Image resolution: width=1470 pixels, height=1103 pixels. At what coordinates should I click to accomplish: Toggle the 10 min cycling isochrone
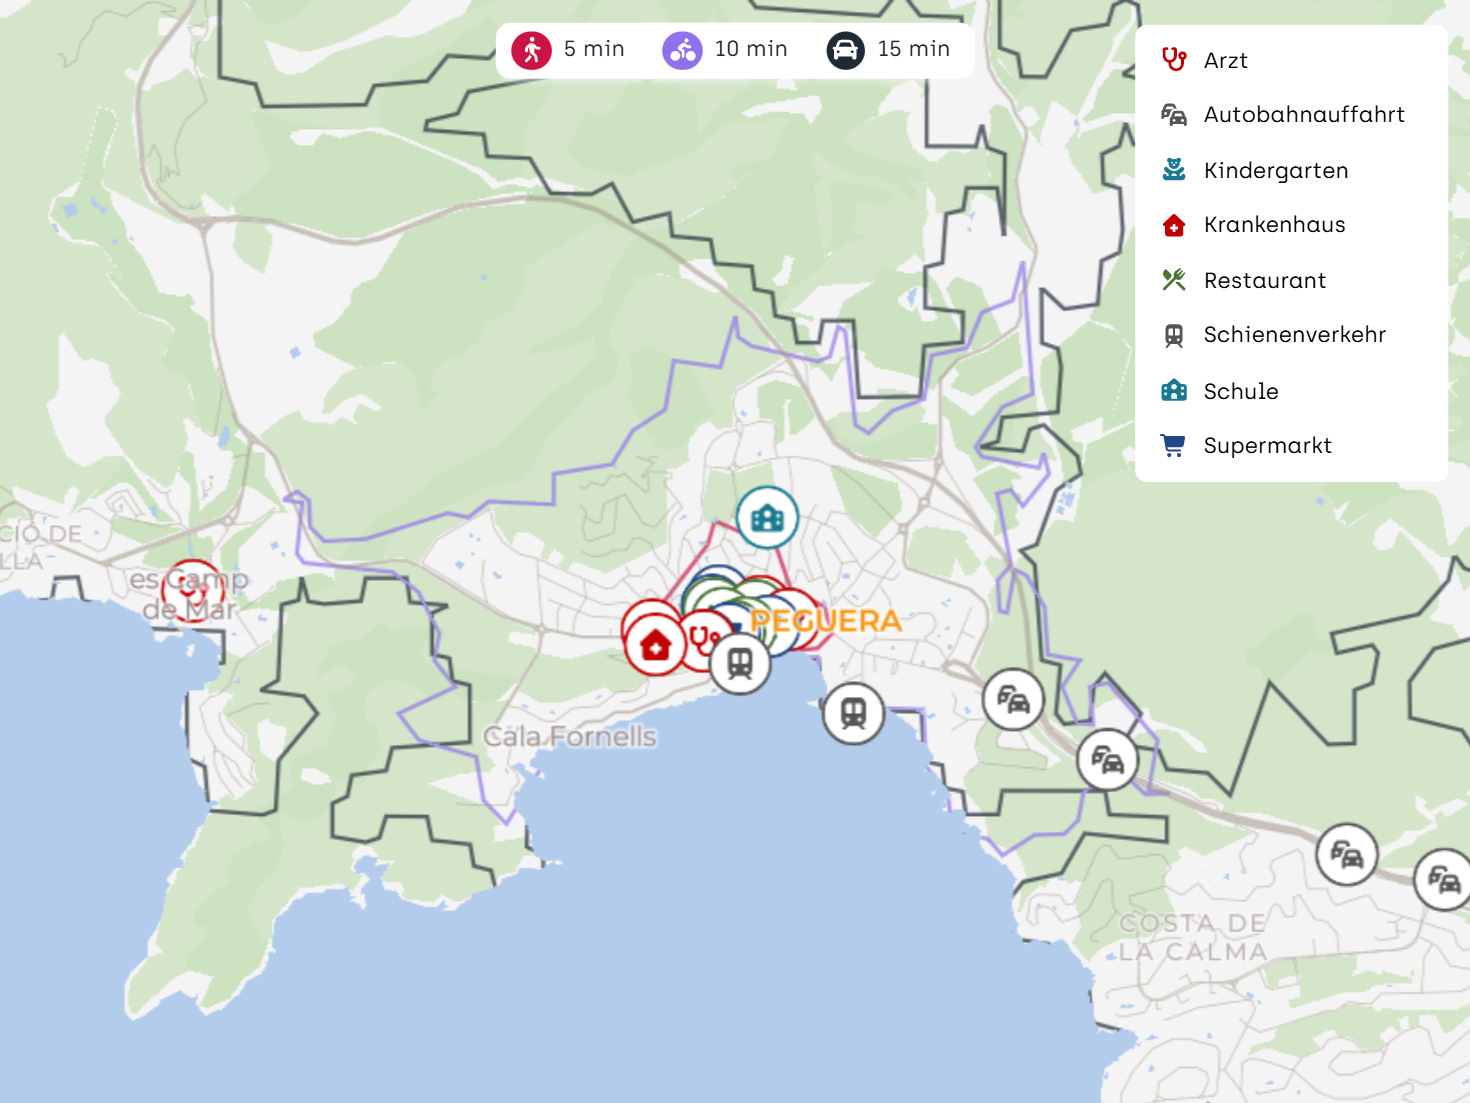pyautogui.click(x=725, y=49)
